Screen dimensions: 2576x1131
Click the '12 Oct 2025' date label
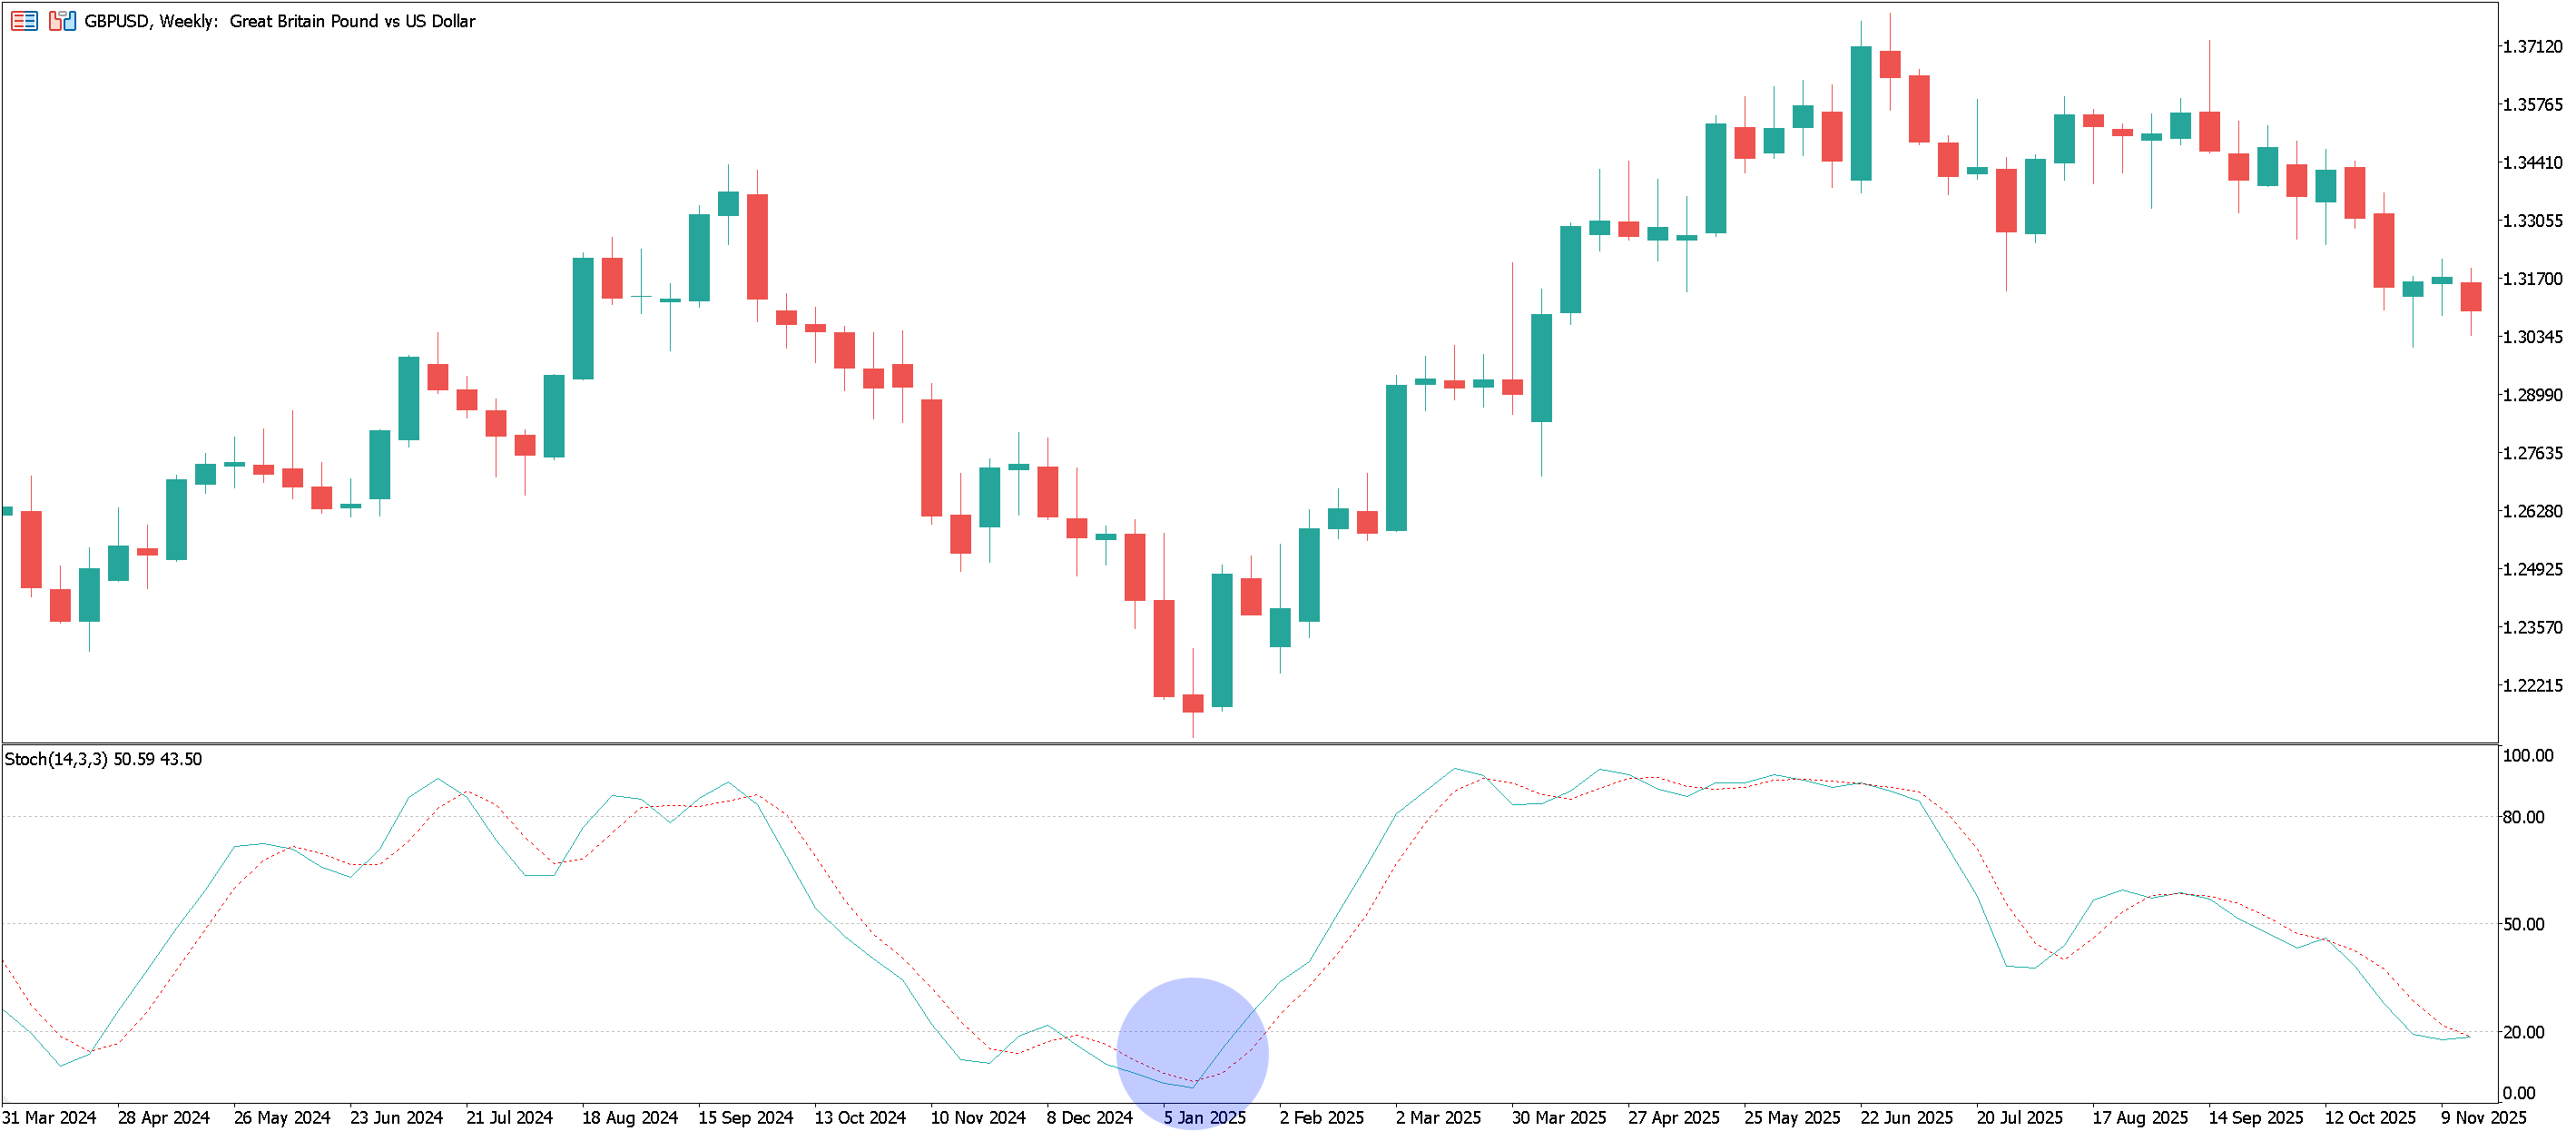point(2370,1118)
